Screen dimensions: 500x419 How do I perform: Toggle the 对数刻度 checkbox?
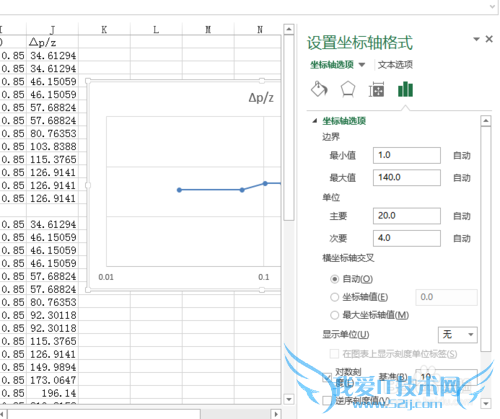327,377
